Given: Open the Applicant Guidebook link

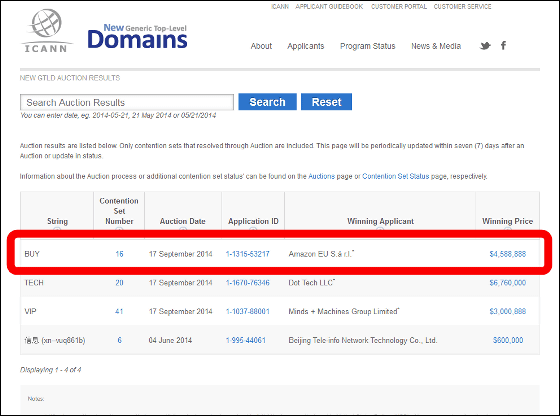Looking at the screenshot, I should pos(329,6).
